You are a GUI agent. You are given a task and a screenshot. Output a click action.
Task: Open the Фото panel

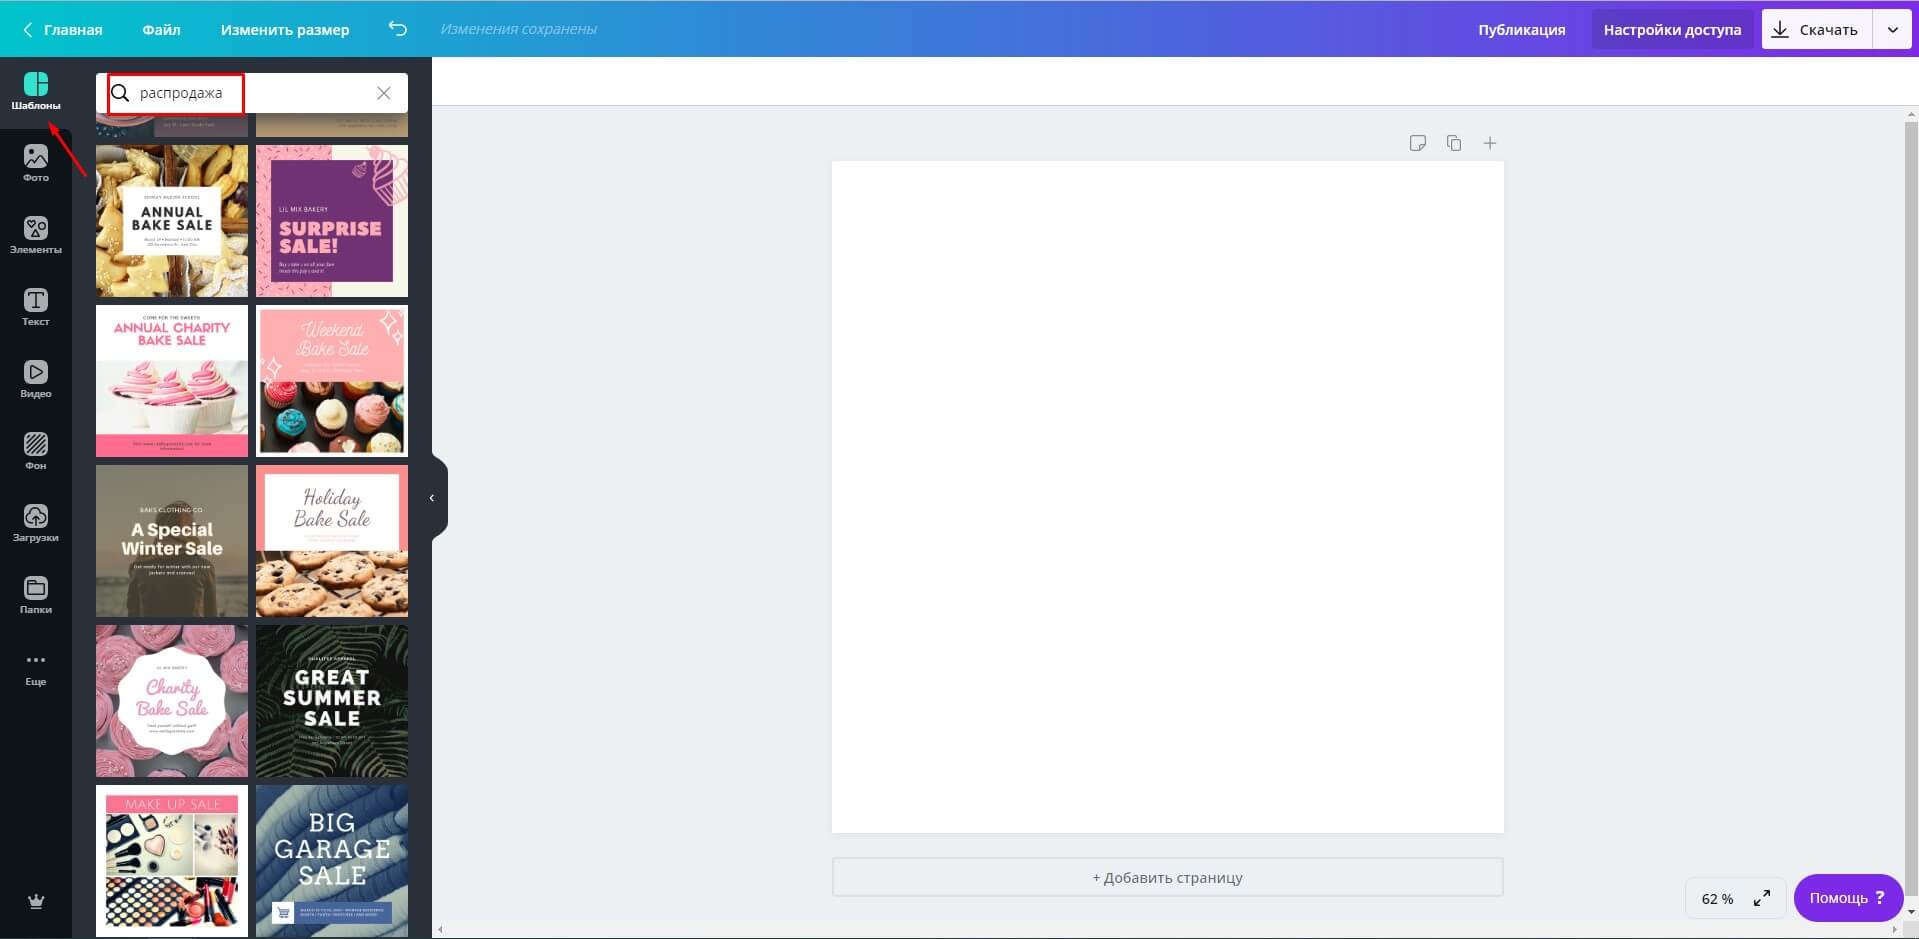pos(36,164)
